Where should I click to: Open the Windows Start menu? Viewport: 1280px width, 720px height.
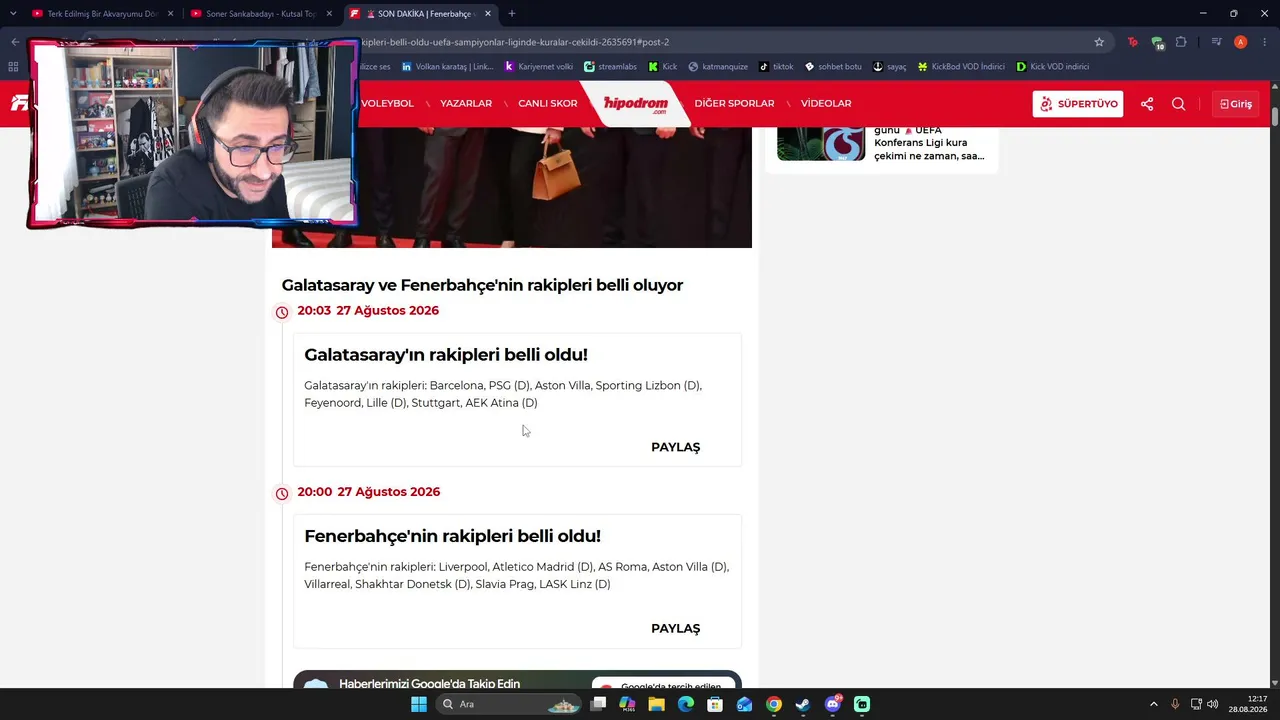pyautogui.click(x=419, y=704)
